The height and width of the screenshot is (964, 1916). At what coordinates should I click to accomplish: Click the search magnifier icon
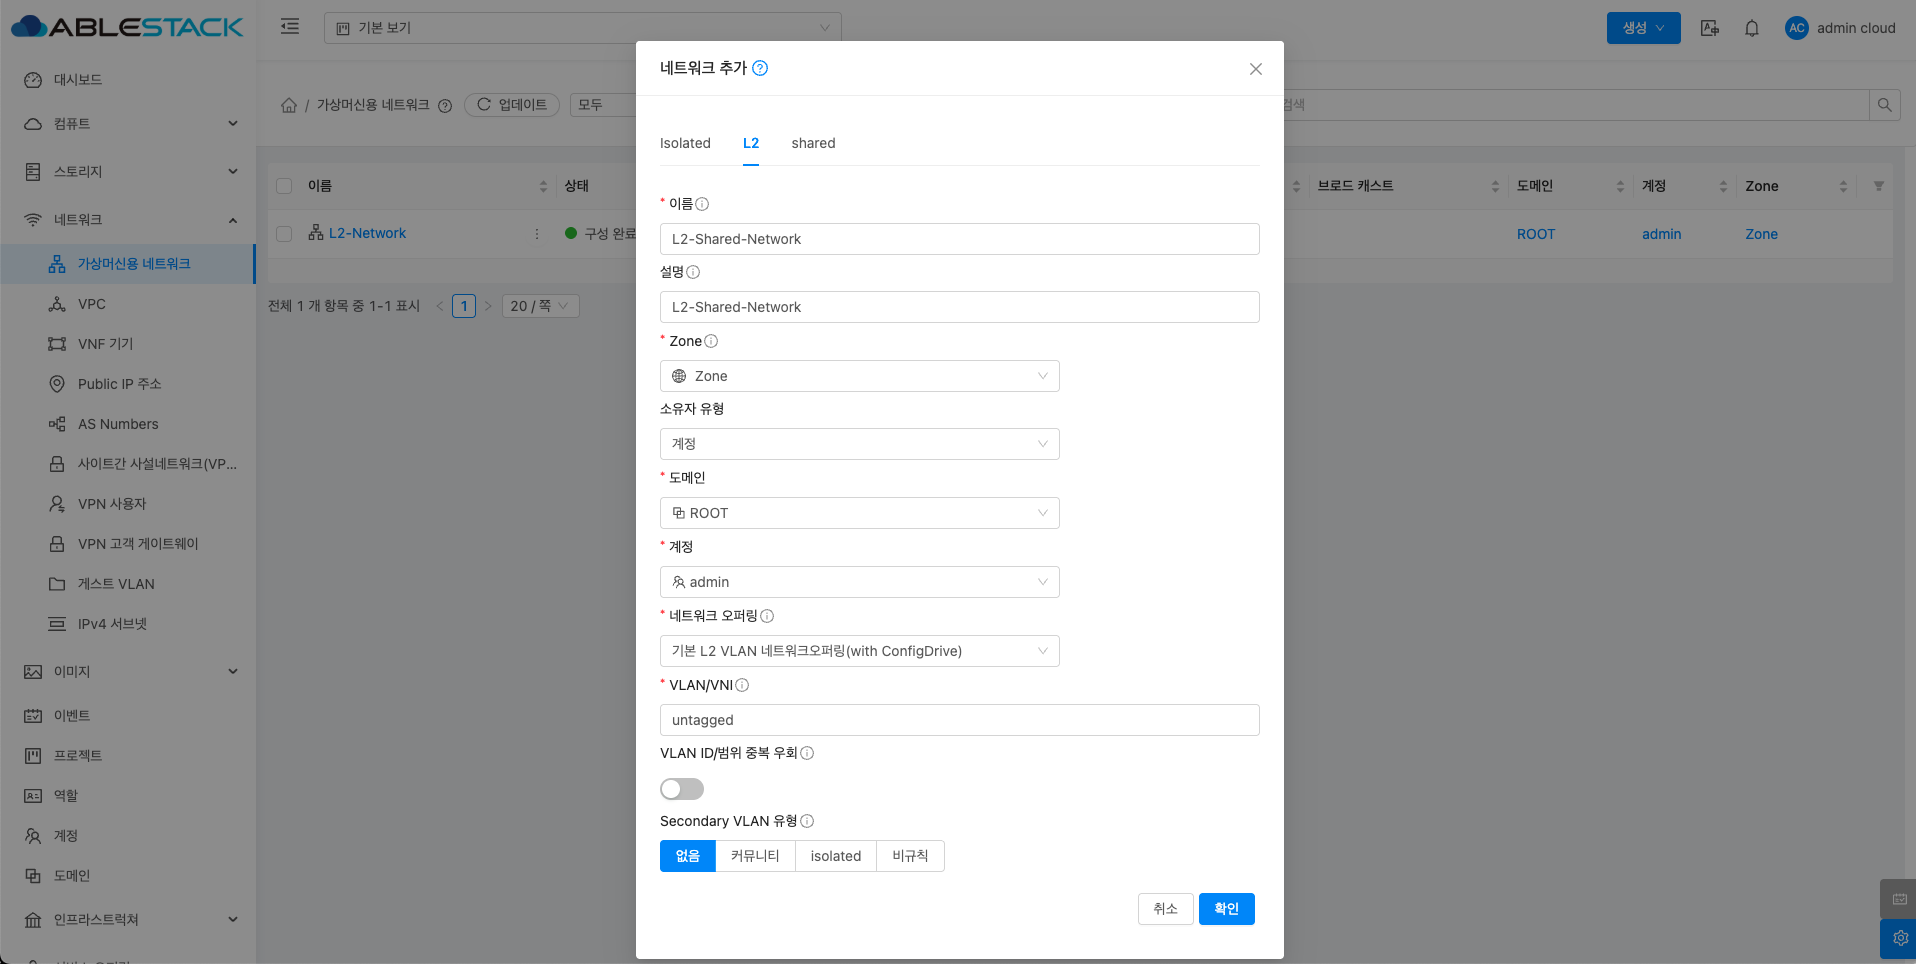1884,105
